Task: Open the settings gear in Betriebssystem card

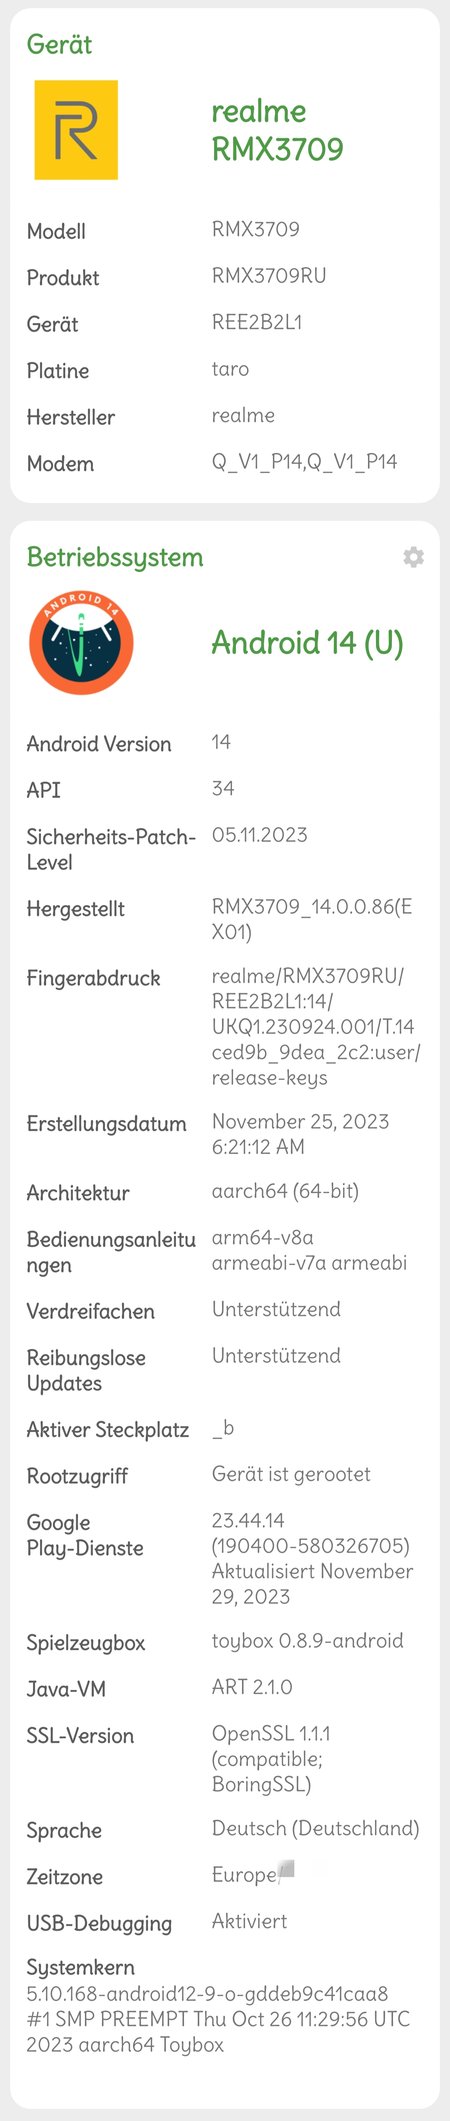Action: coord(413,557)
